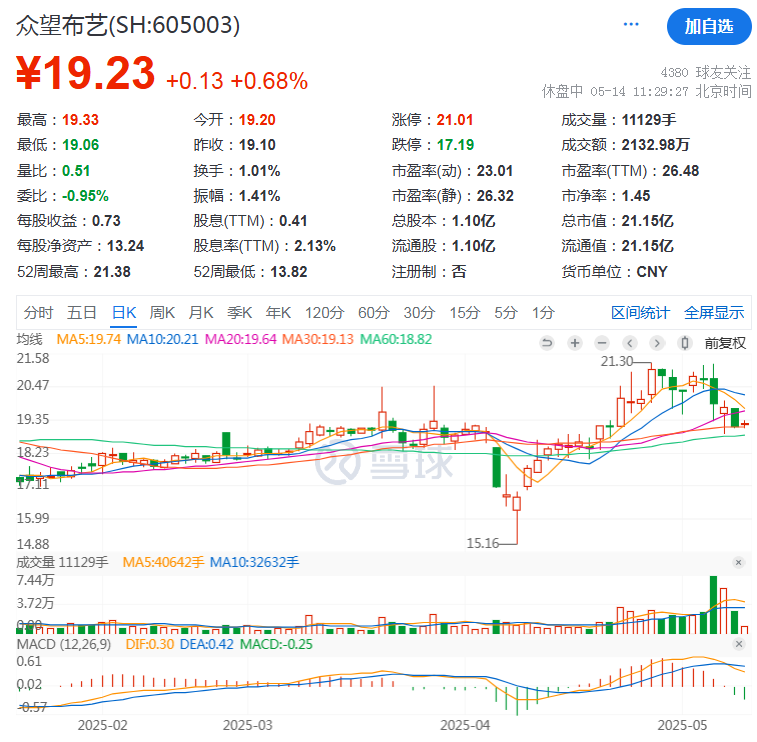757x742 pixels.
Task: Click 4380 球友关注 followers text
Action: 705,72
